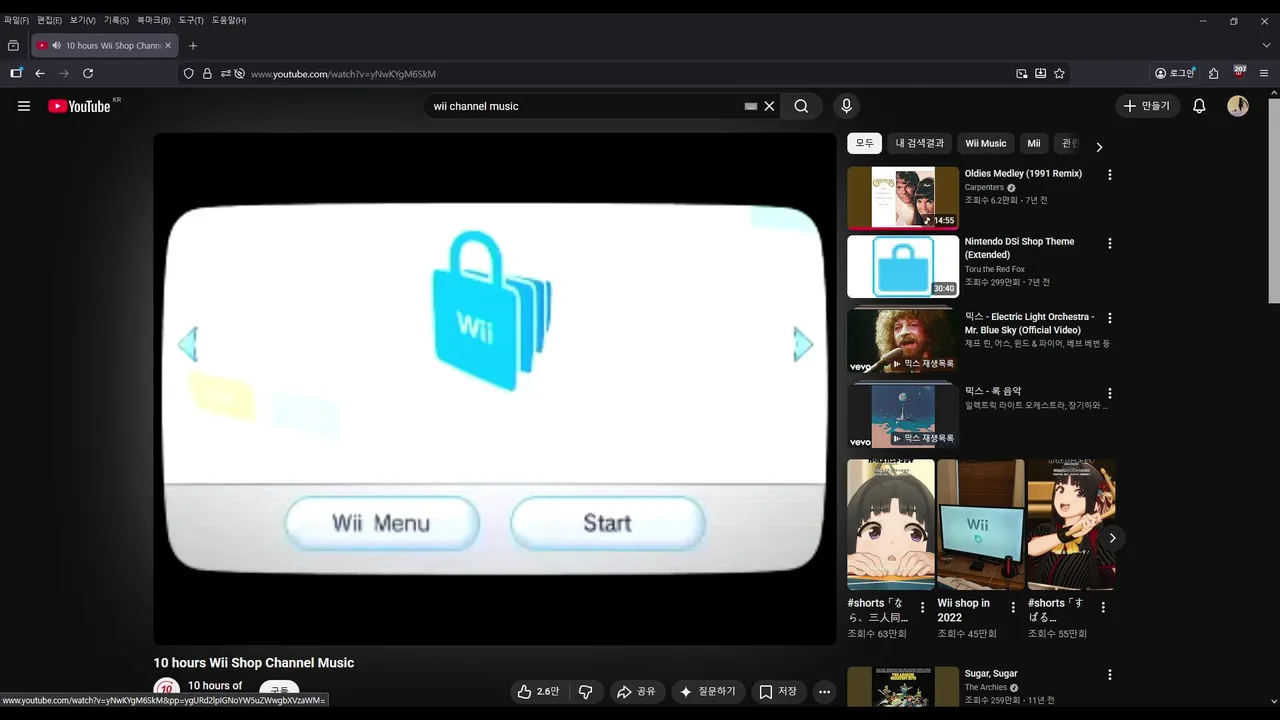This screenshot has height=720, width=1280.
Task: Open the tracking protection shield icon
Action: (188, 73)
